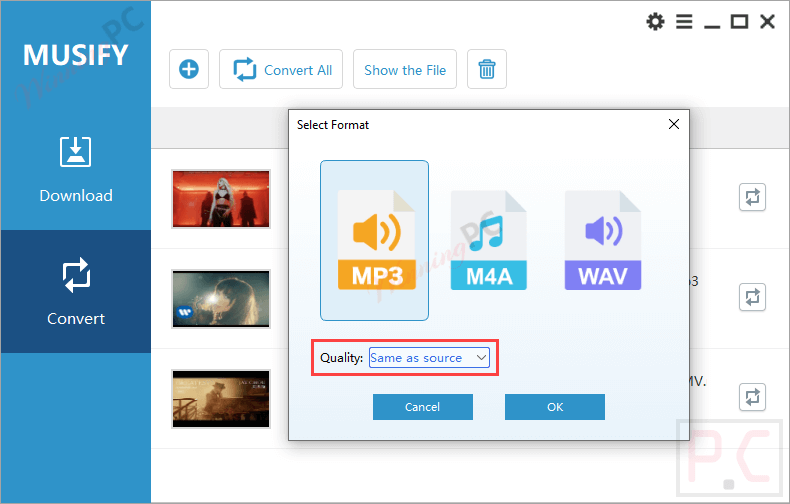790x504 pixels.
Task: Switch to the Download tab in sidebar
Action: point(76,169)
